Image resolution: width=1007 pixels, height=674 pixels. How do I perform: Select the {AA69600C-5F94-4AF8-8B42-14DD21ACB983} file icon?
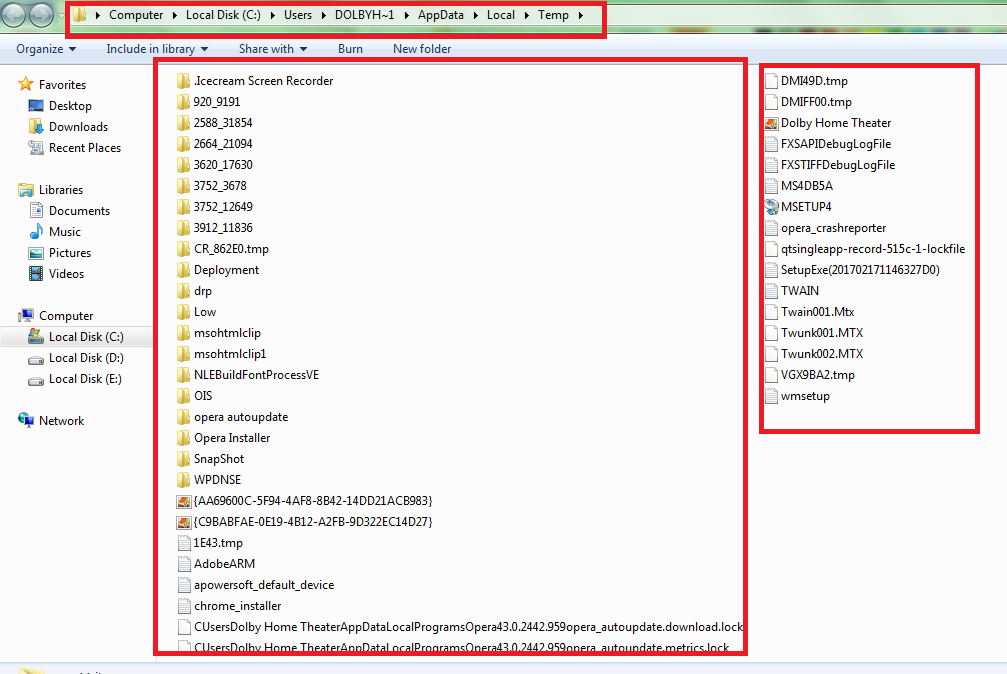tap(183, 501)
